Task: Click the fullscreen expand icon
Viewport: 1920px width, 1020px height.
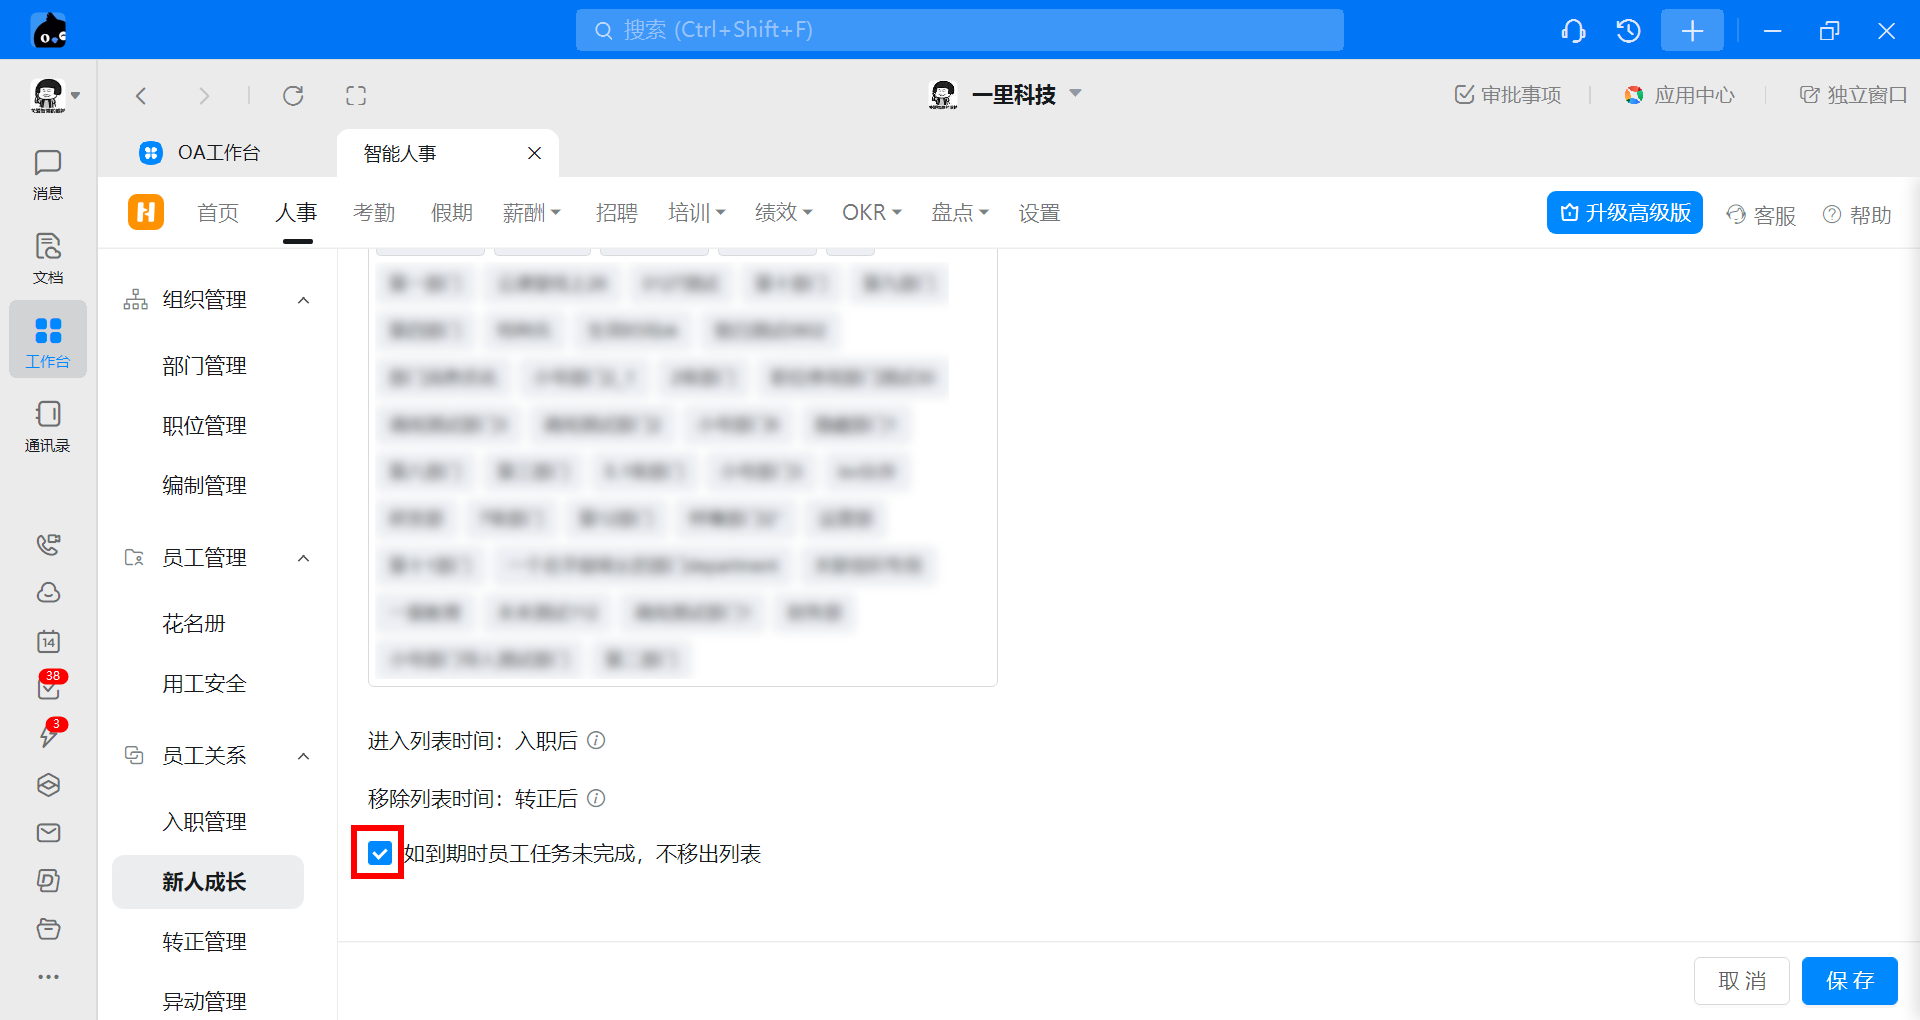Action: click(356, 96)
